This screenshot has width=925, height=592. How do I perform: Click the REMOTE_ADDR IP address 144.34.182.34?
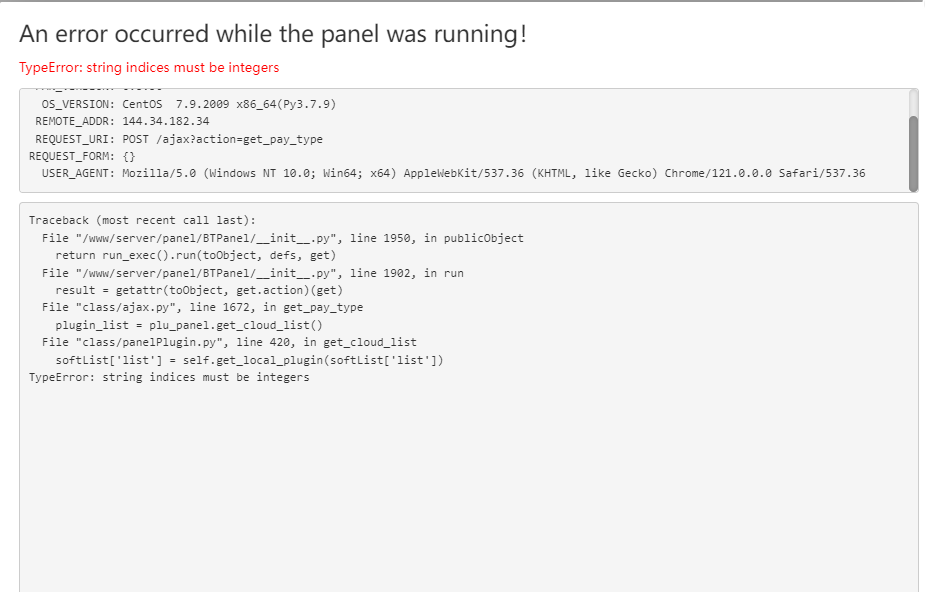coord(166,121)
